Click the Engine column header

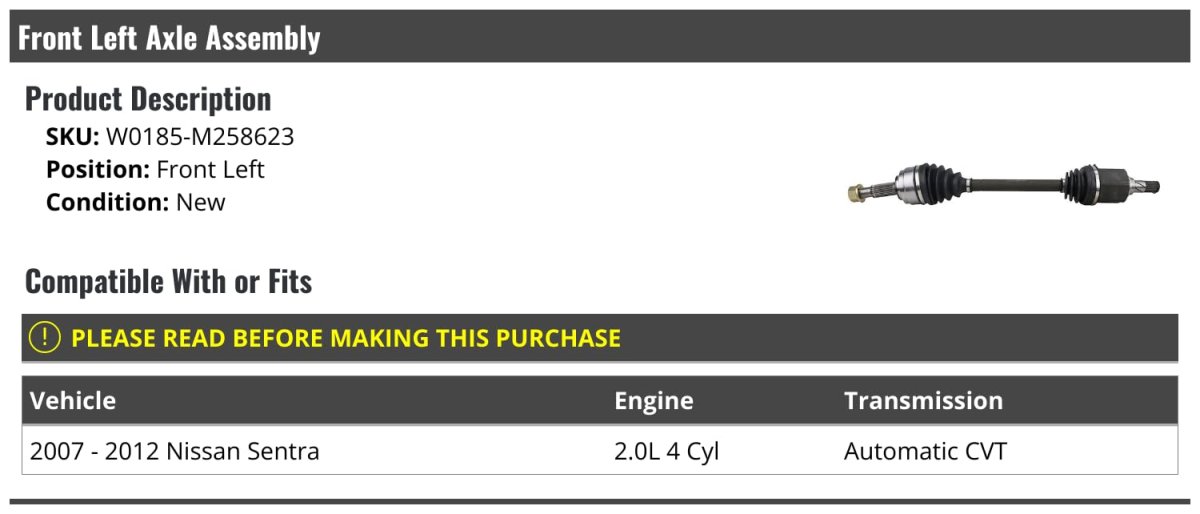click(x=653, y=401)
